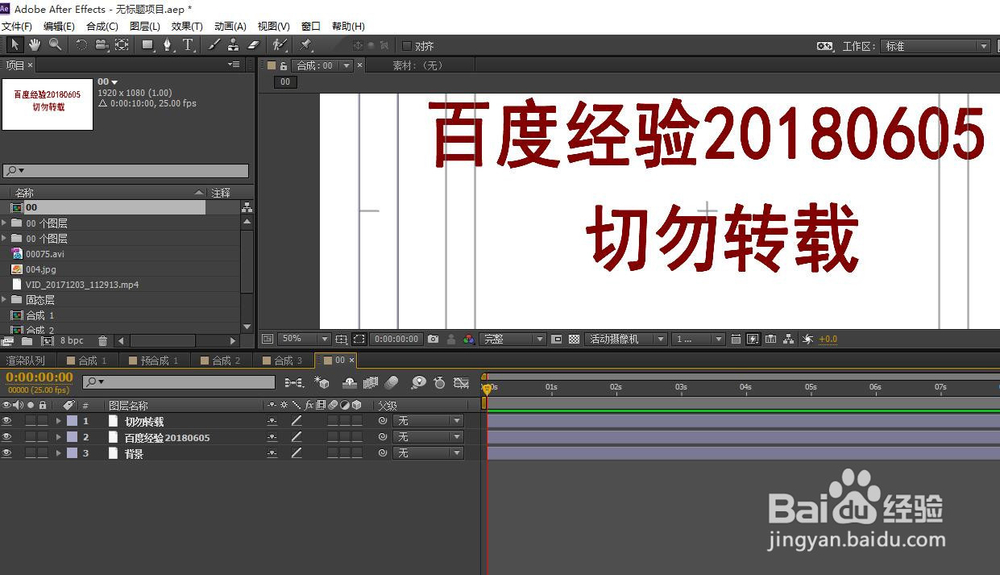Open the 50% magnification dropdown
Screen dimensions: 1000x575
point(304,339)
